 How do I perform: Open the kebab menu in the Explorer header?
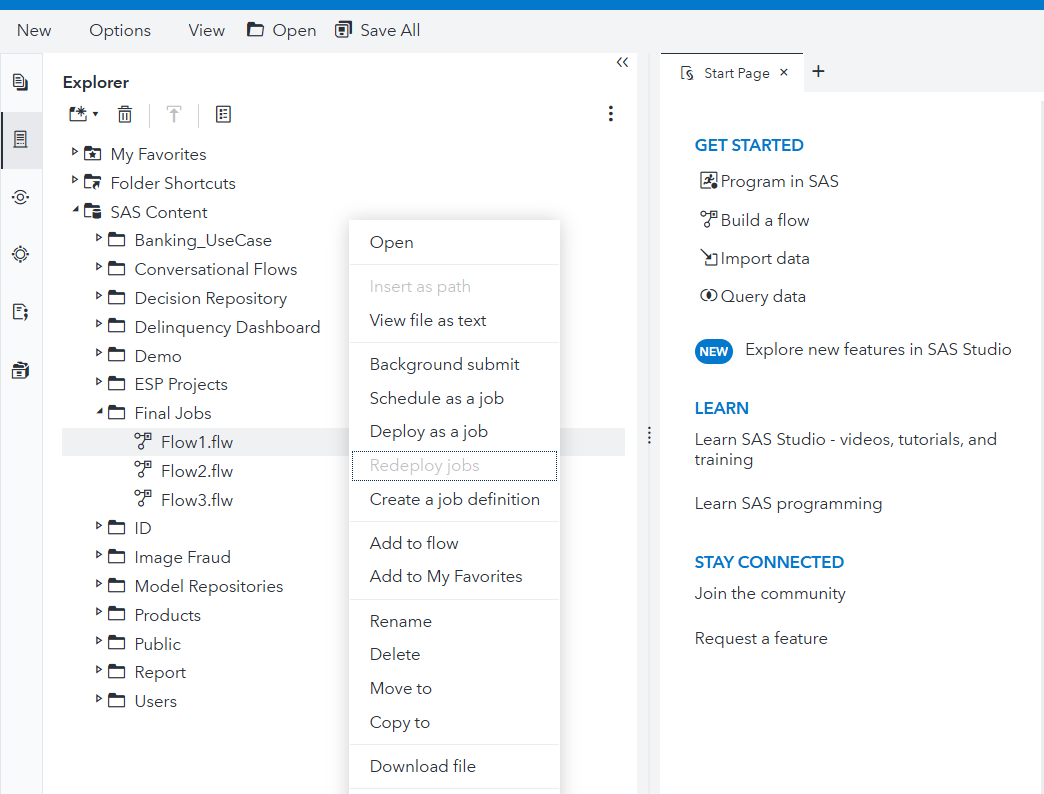[610, 114]
